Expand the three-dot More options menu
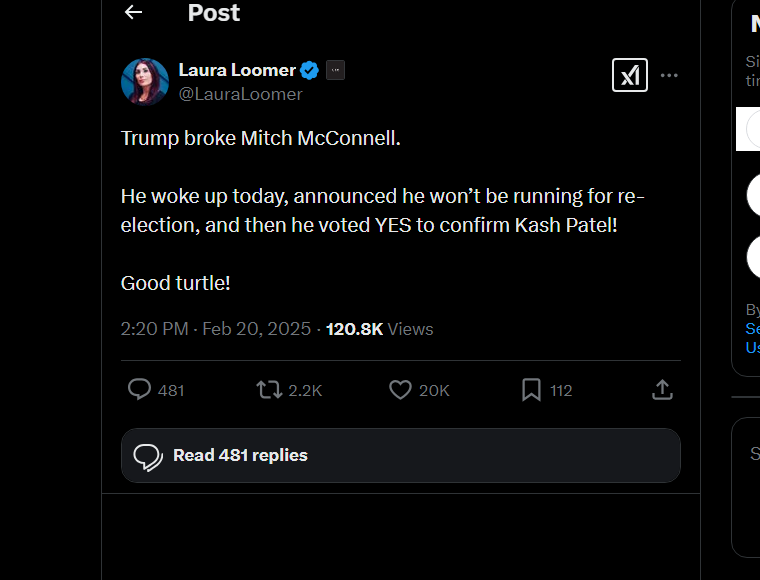 [669, 75]
